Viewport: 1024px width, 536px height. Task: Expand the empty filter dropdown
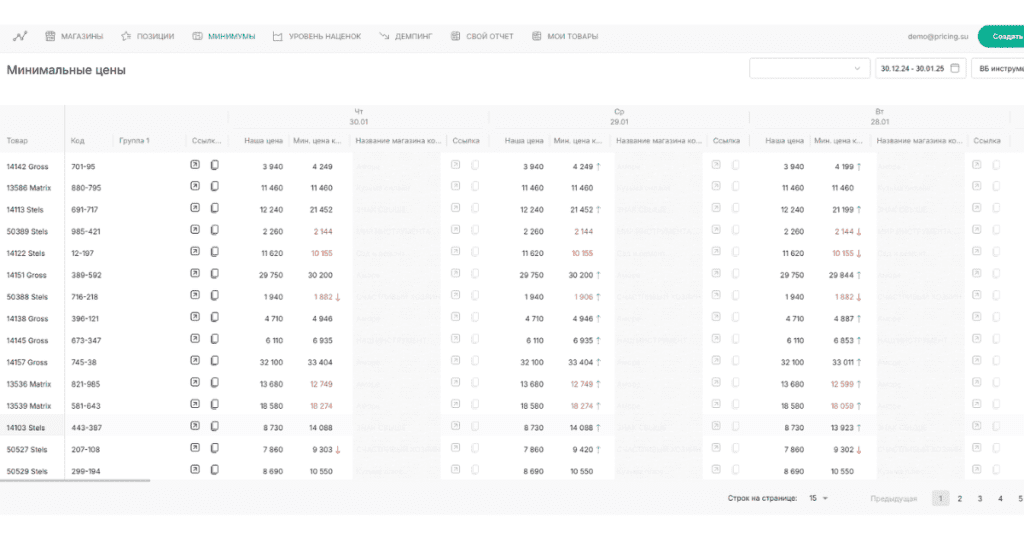point(809,68)
